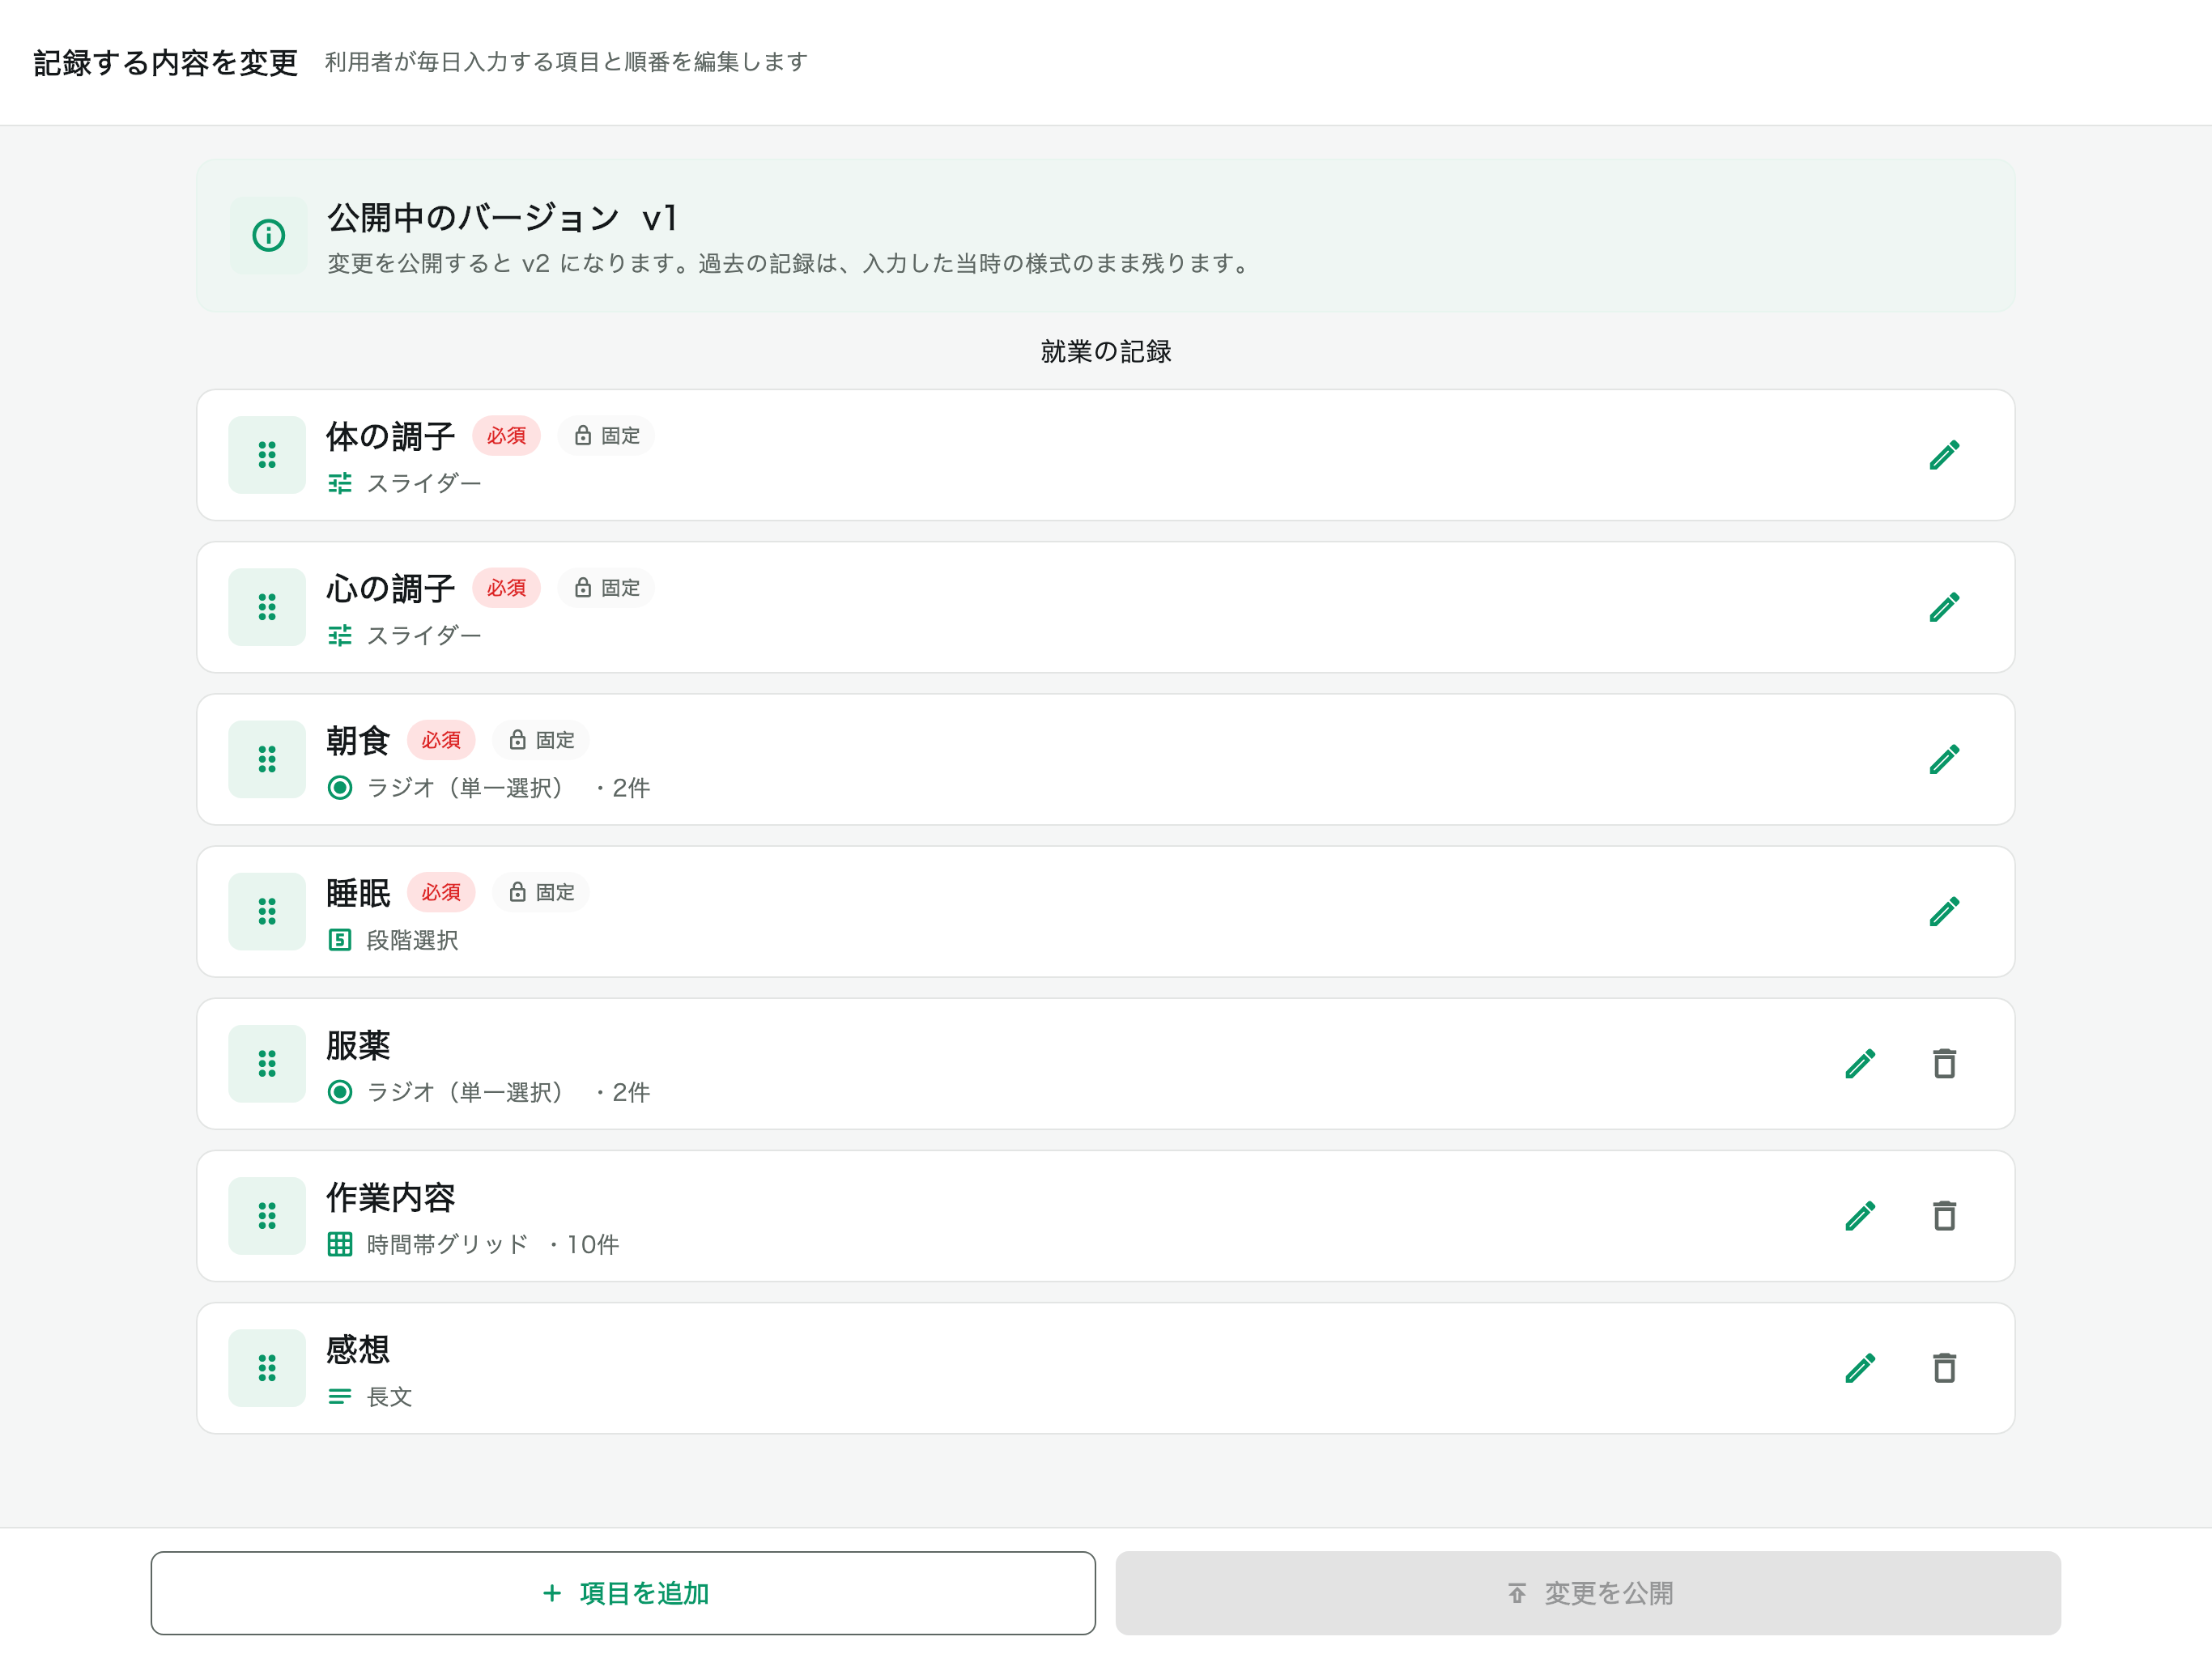This screenshot has height=1658, width=2212.
Task: Edit the 作業内容 item
Action: 1860,1215
